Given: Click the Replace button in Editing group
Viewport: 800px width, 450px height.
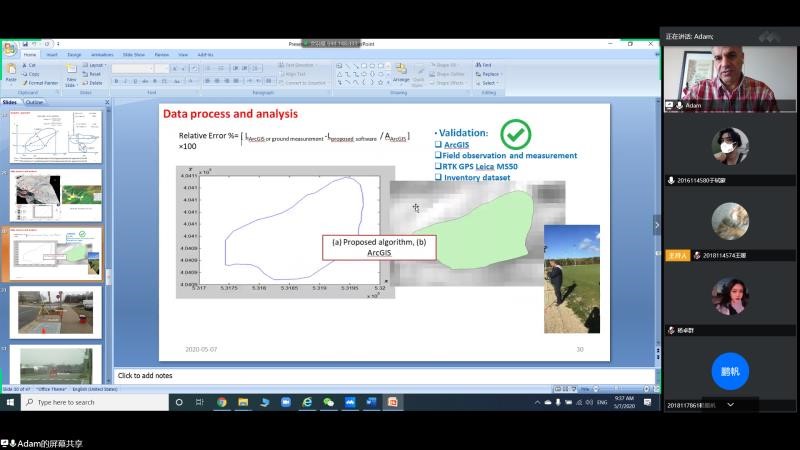Looking at the screenshot, I should coord(489,73).
